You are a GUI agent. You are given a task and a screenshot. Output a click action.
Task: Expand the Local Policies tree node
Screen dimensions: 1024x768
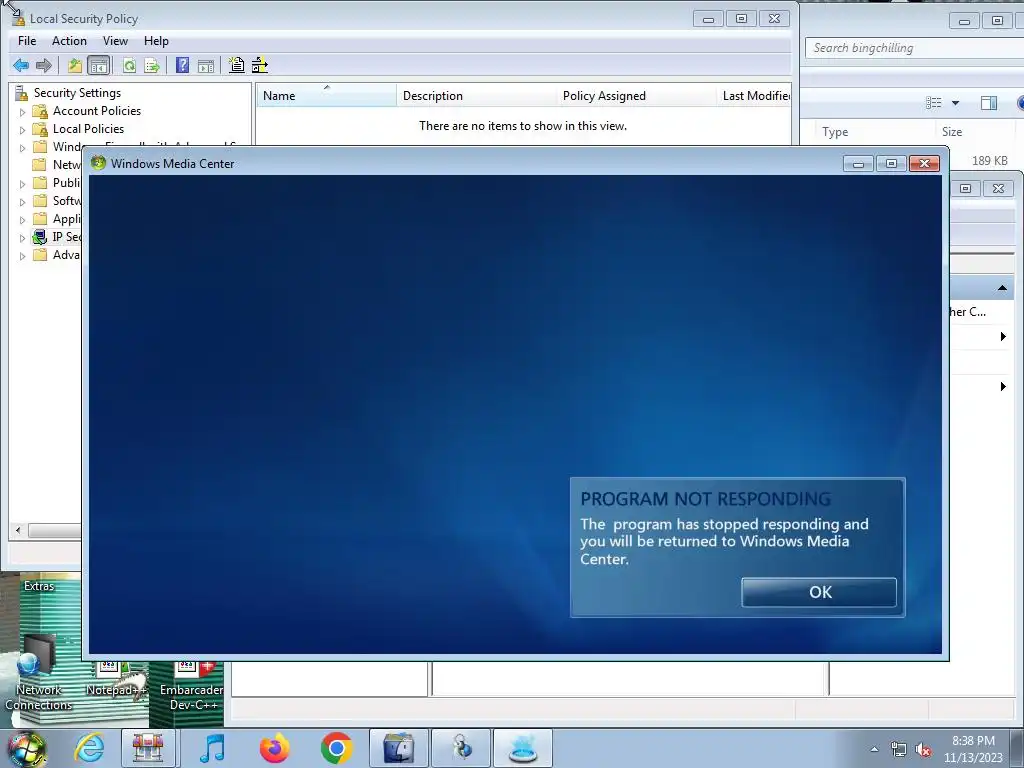[x=22, y=130]
